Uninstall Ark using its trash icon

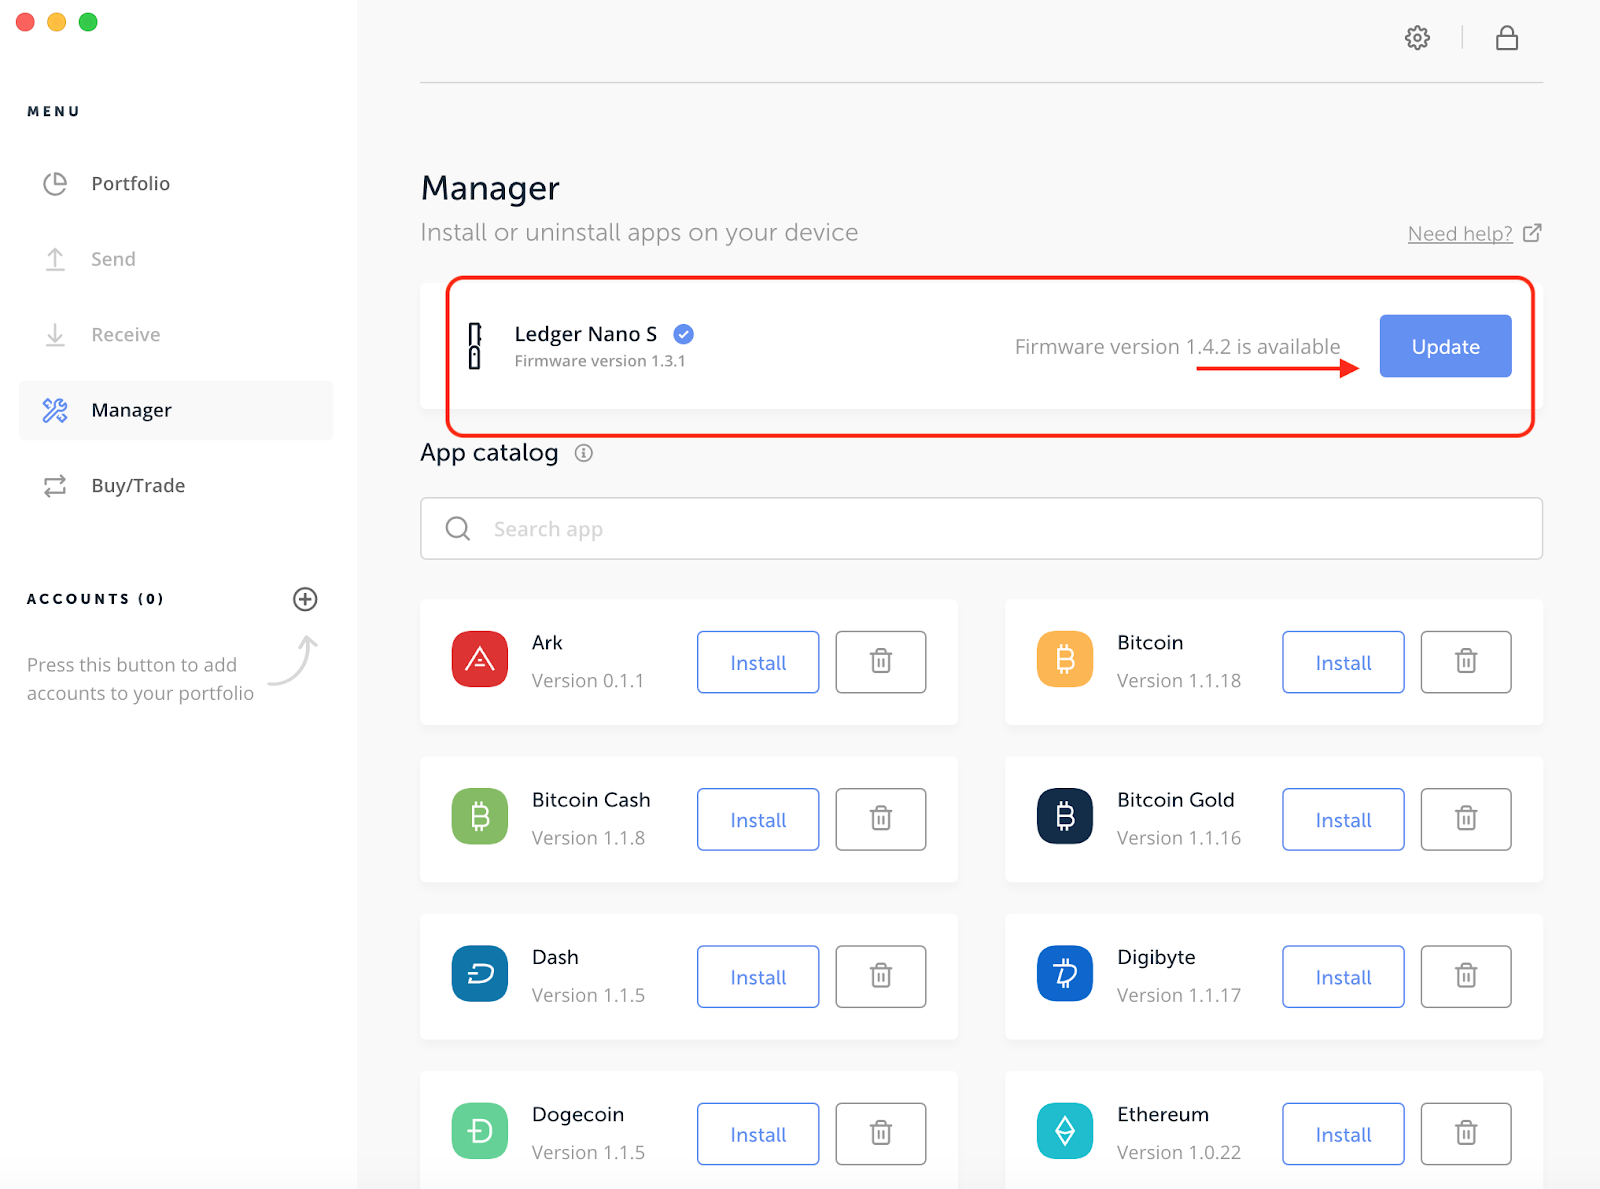coord(881,662)
